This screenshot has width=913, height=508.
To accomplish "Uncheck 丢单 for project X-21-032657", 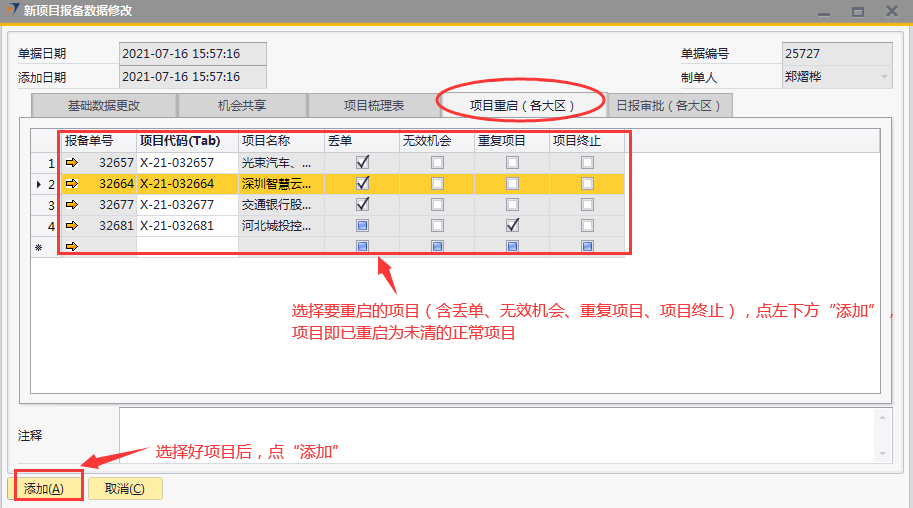I will (362, 162).
